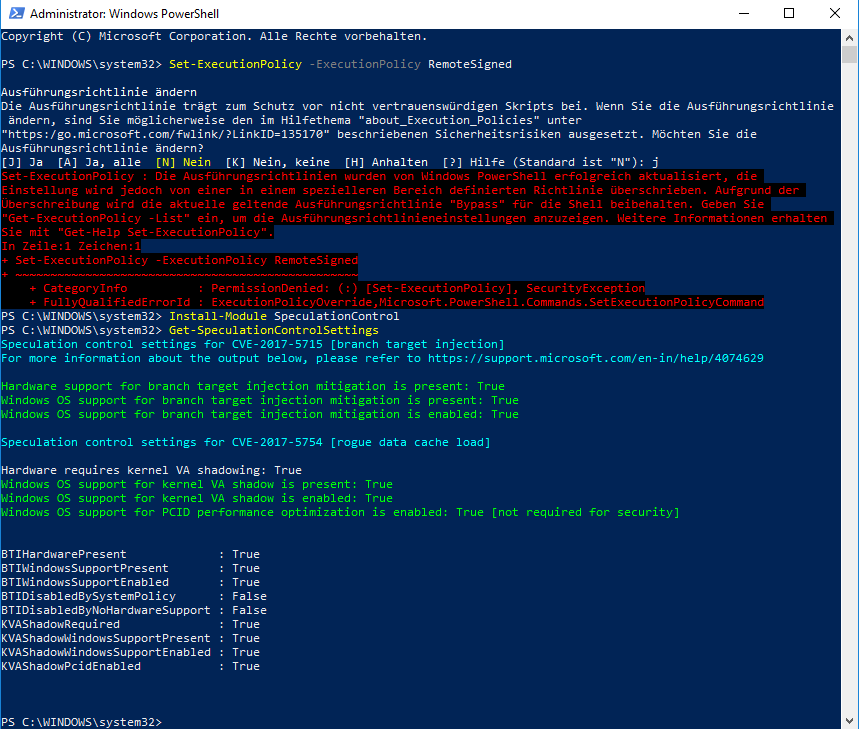Click the Set-ExecutionPolicy command on the first prompt

pos(235,64)
